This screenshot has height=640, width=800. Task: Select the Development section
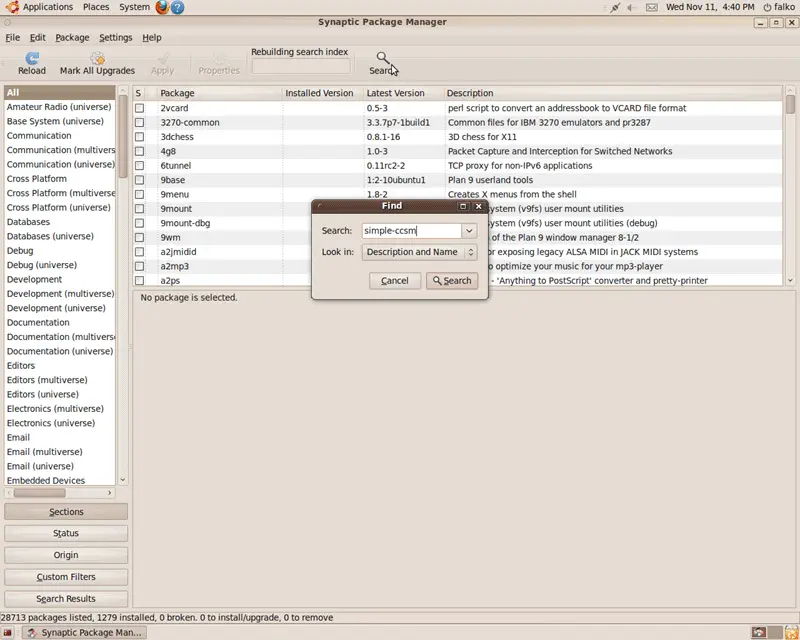tap(60, 279)
